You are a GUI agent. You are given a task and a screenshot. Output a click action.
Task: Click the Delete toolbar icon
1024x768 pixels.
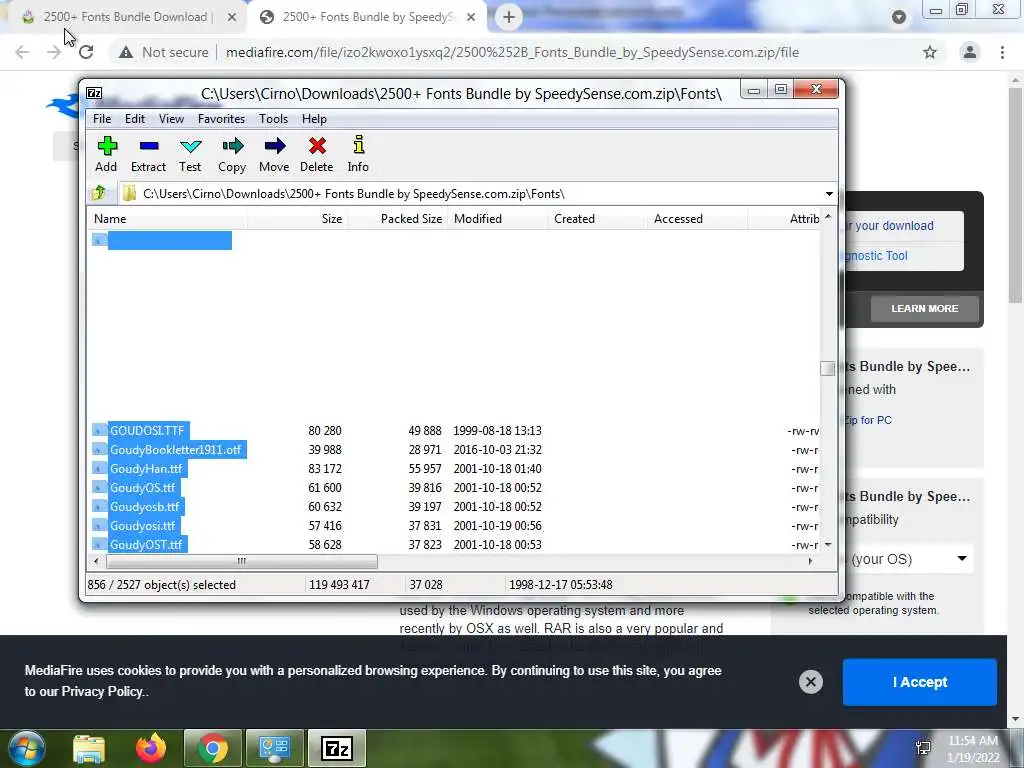(317, 154)
